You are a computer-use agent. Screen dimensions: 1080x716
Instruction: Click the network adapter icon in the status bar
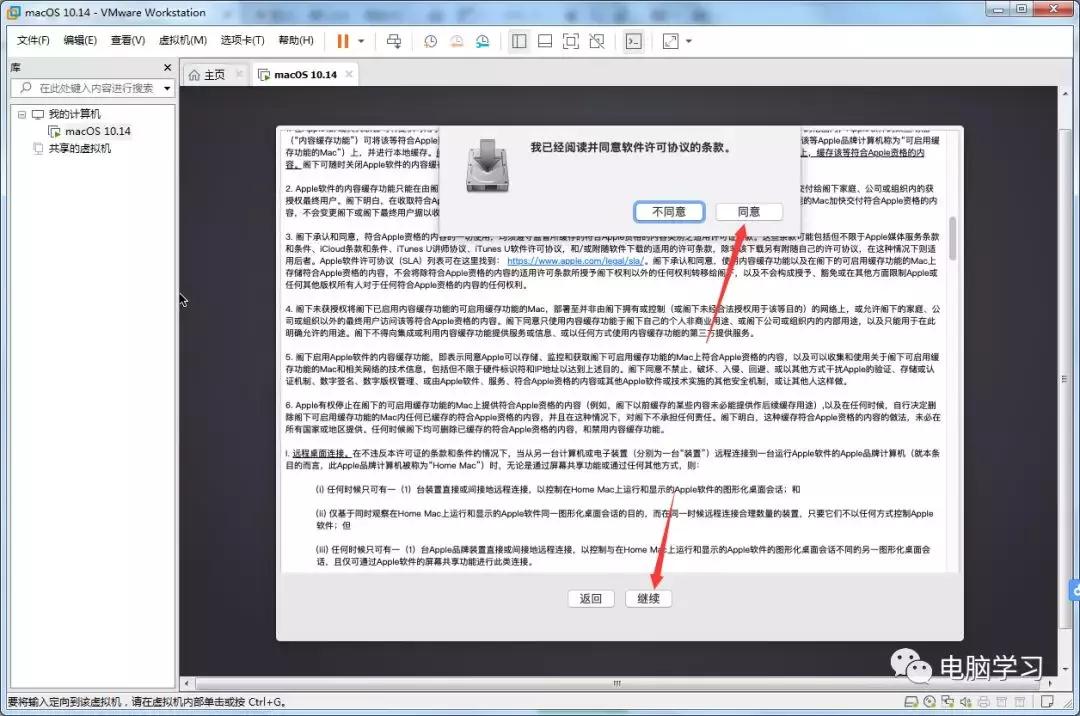947,702
